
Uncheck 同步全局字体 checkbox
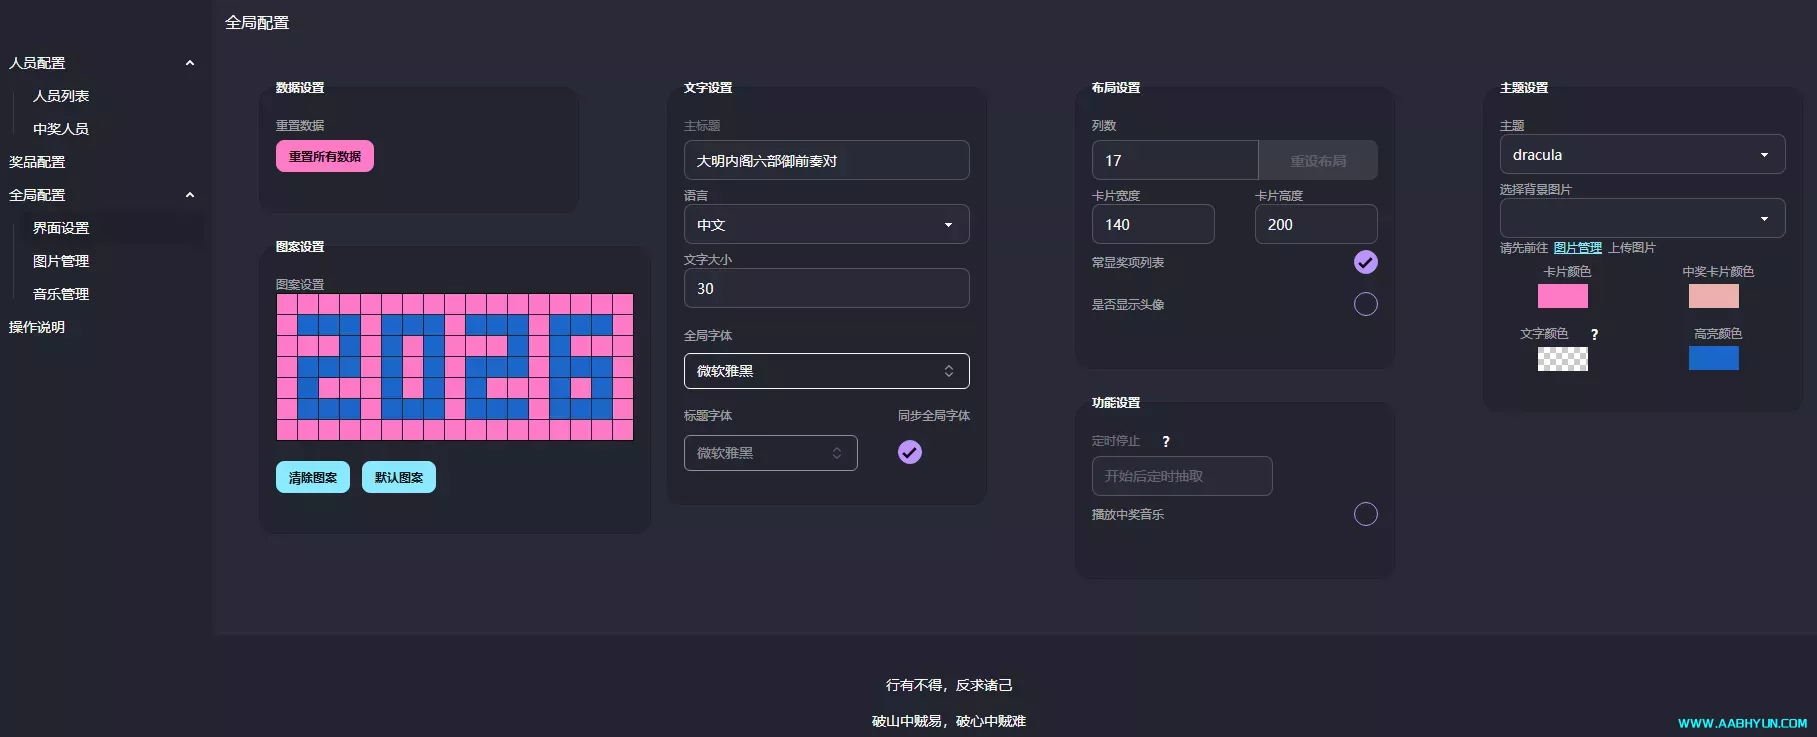pos(909,452)
